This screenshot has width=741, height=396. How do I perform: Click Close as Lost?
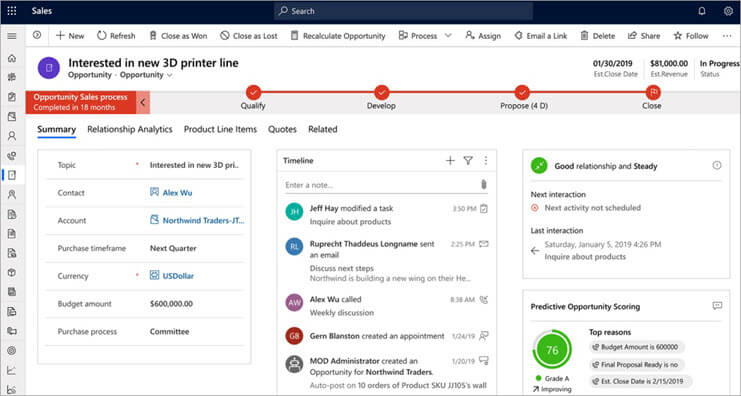click(x=249, y=36)
